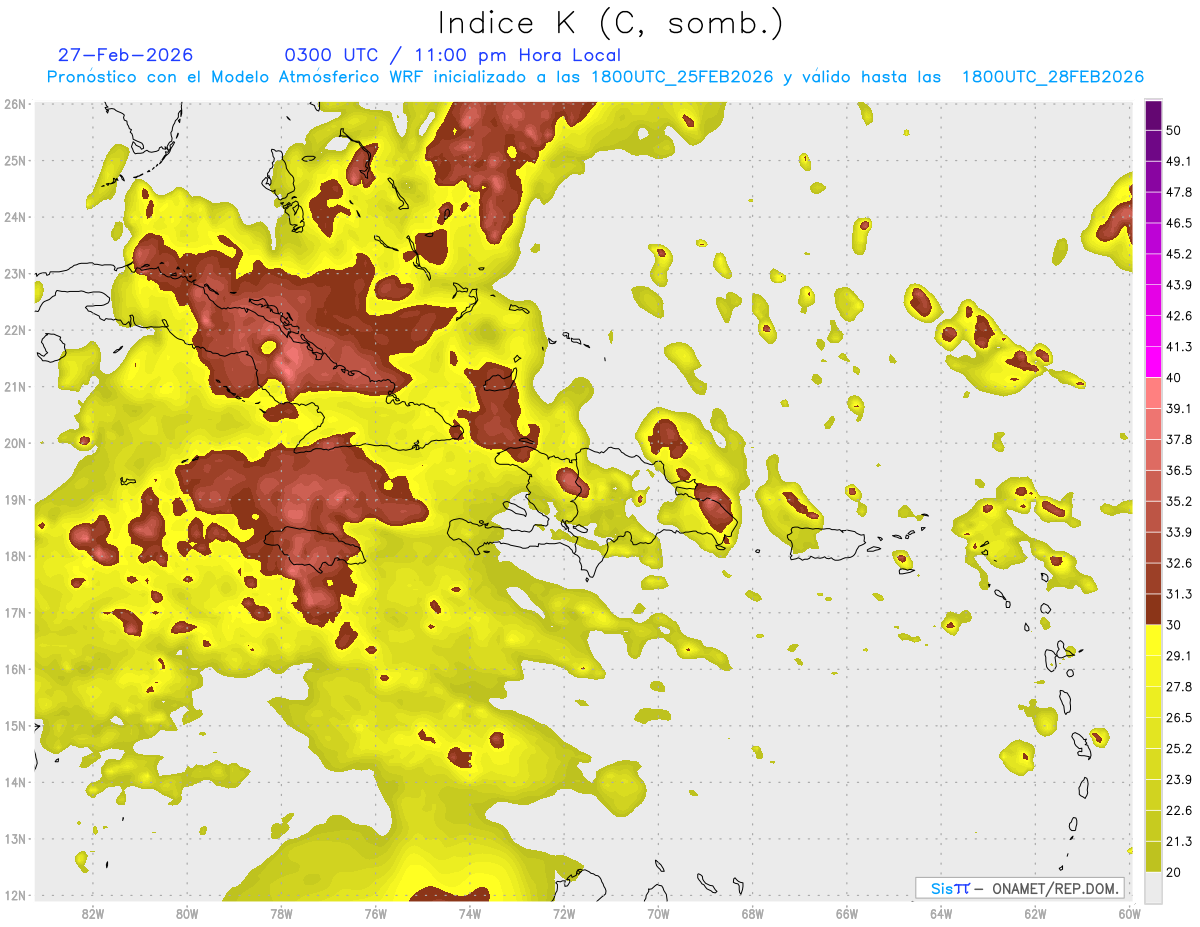Click '0300 UTC / 11:00 pm Hora Local'
1200x927 pixels.
coord(452,55)
